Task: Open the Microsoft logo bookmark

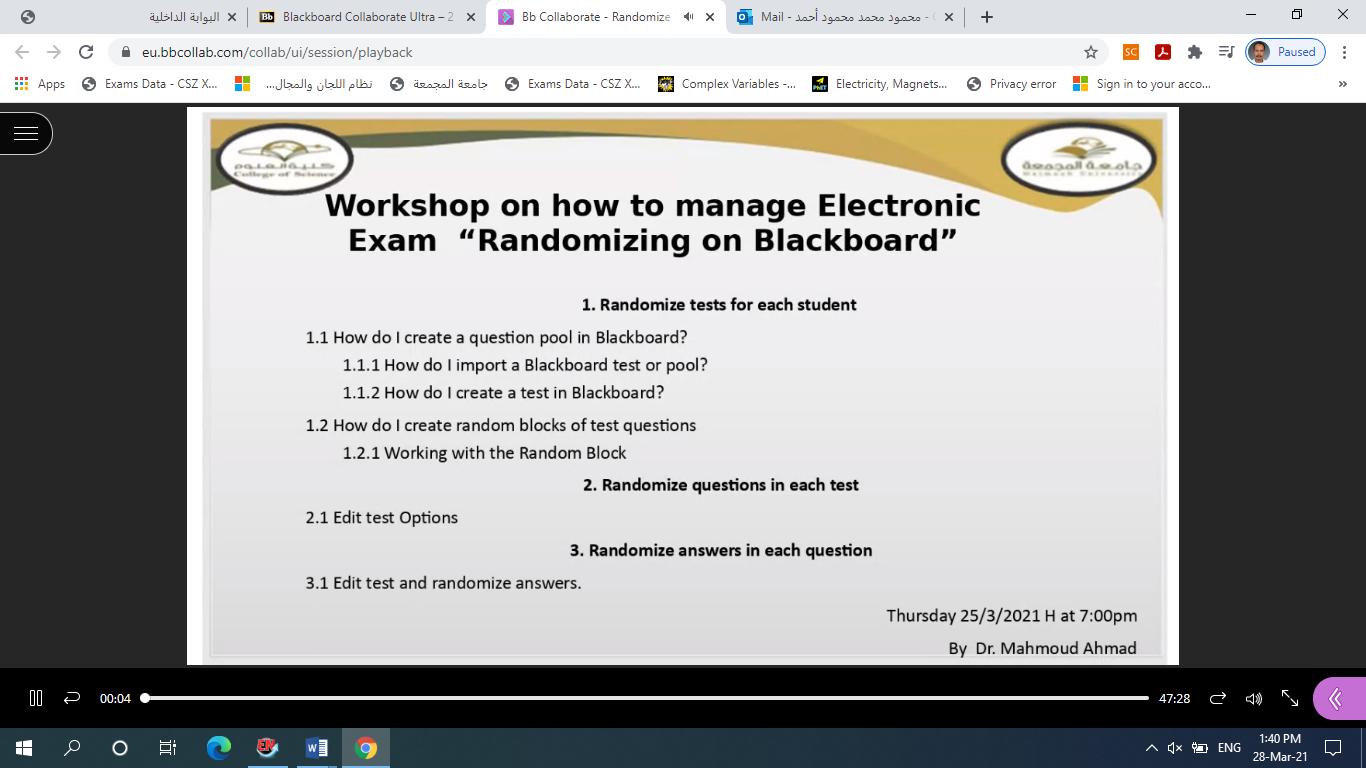Action: point(242,84)
